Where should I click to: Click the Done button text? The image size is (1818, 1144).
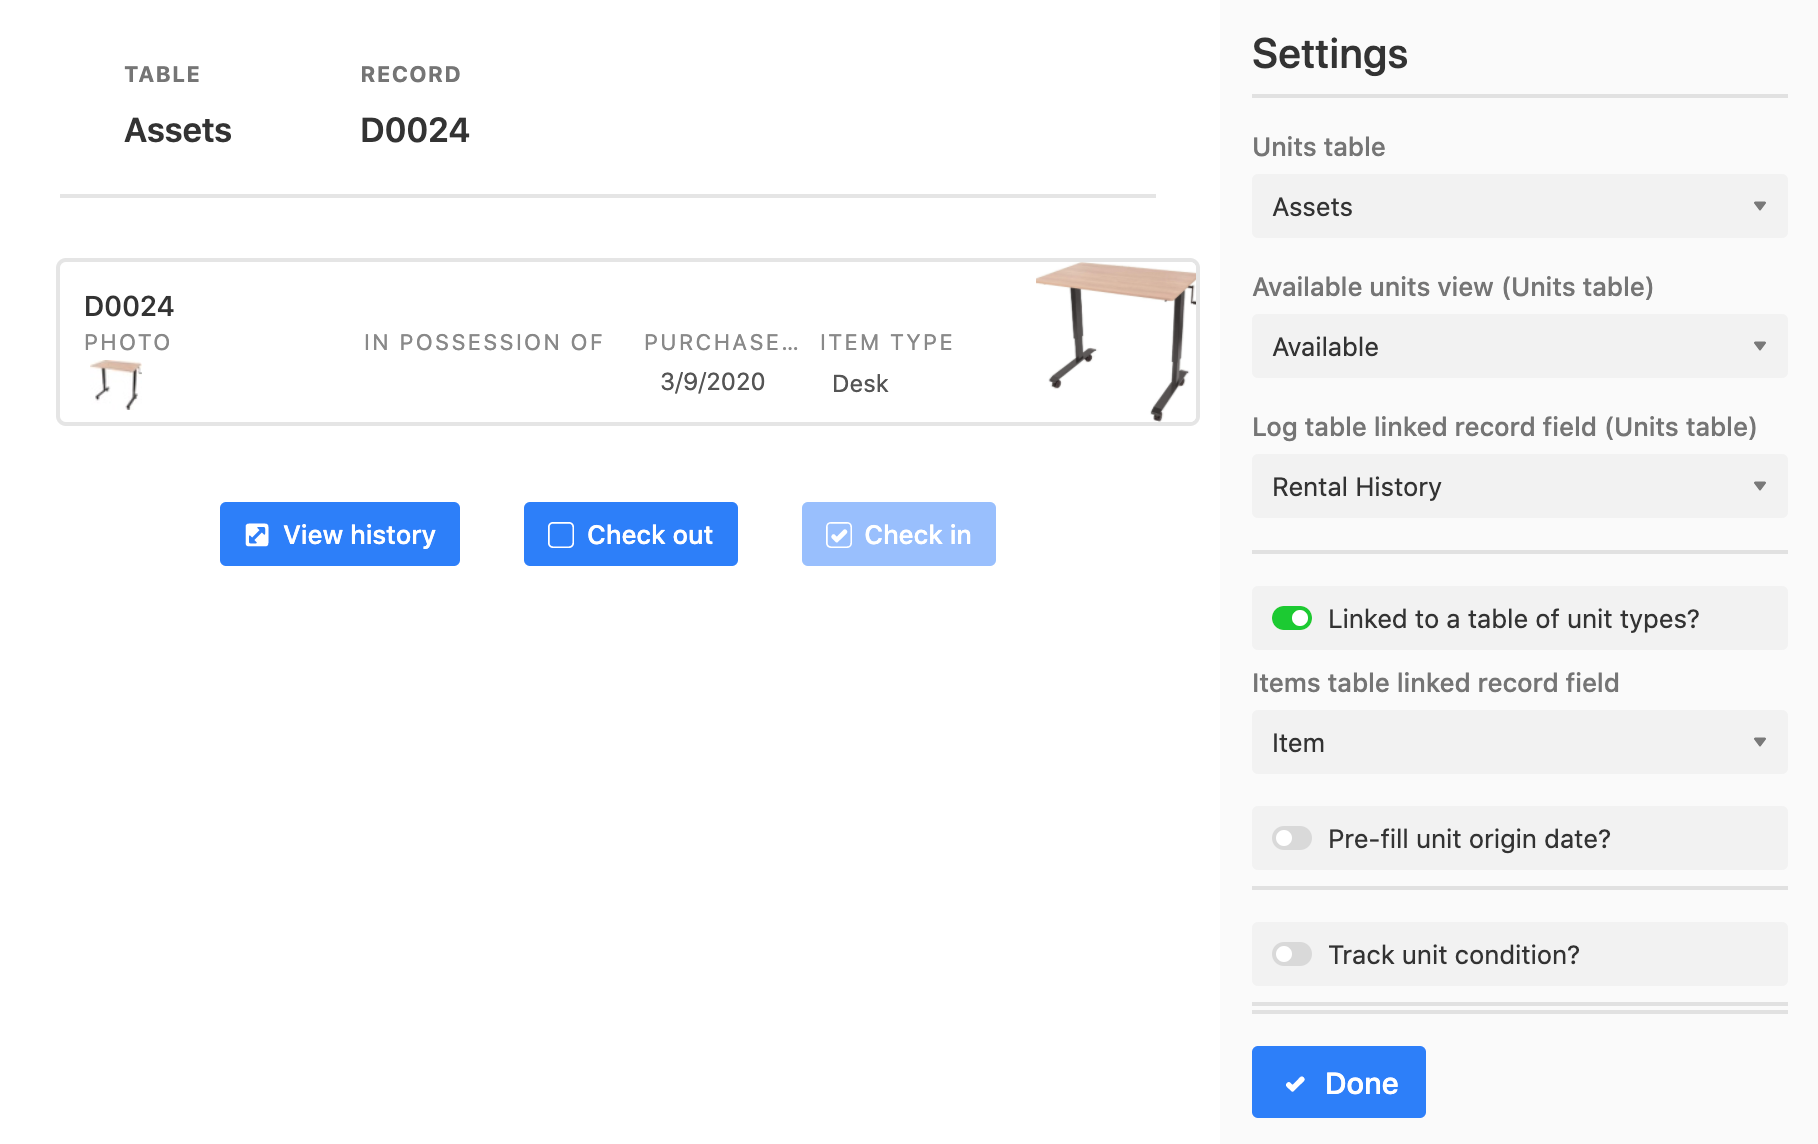tap(1361, 1083)
